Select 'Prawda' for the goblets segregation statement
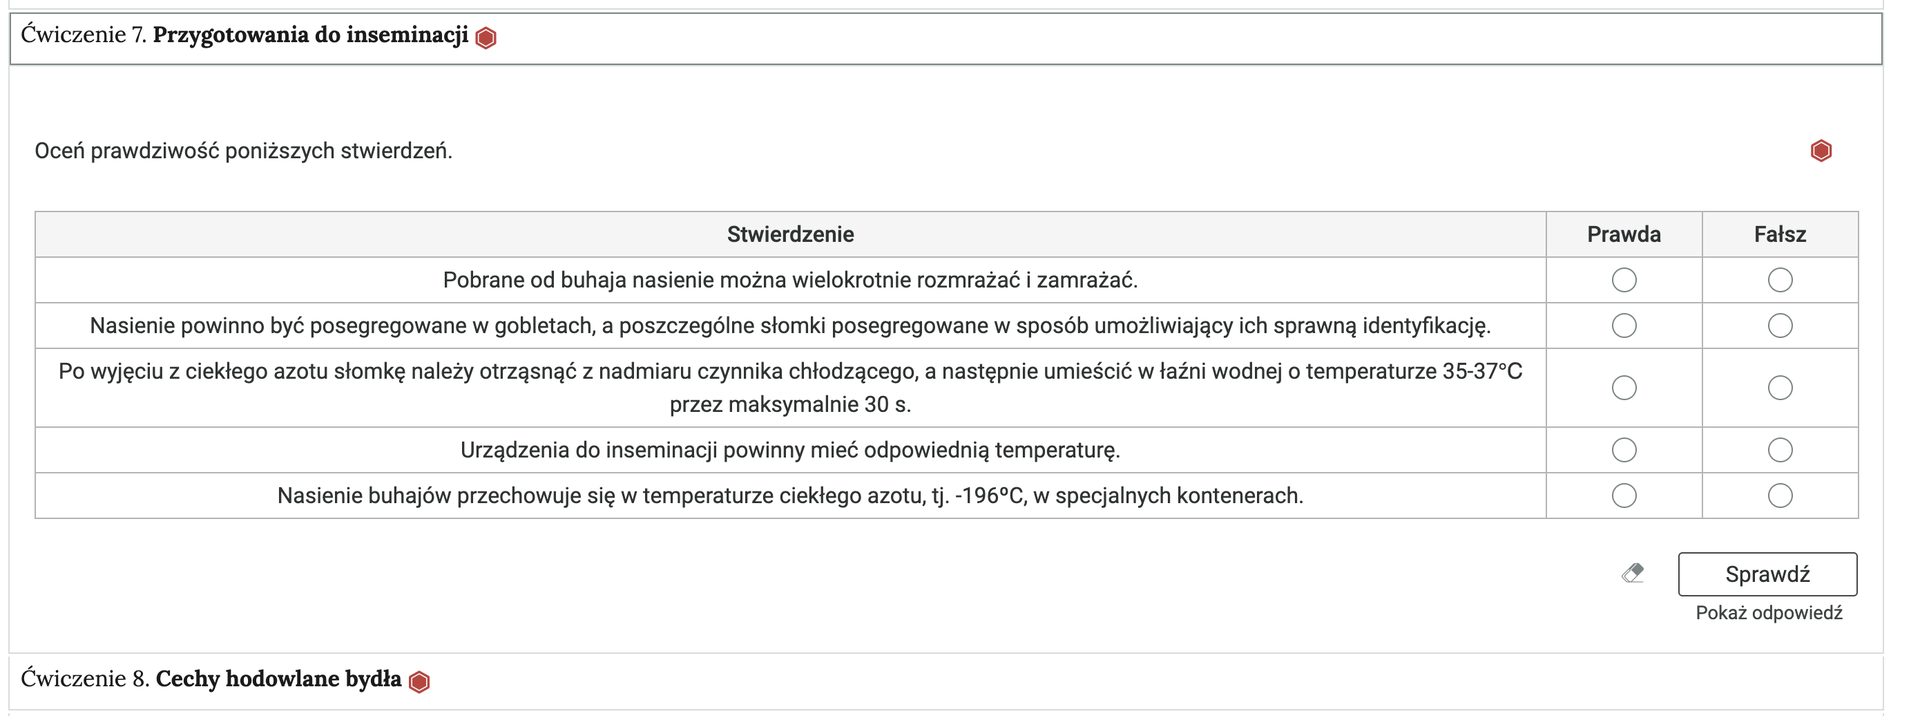The height and width of the screenshot is (716, 1920). (x=1624, y=325)
